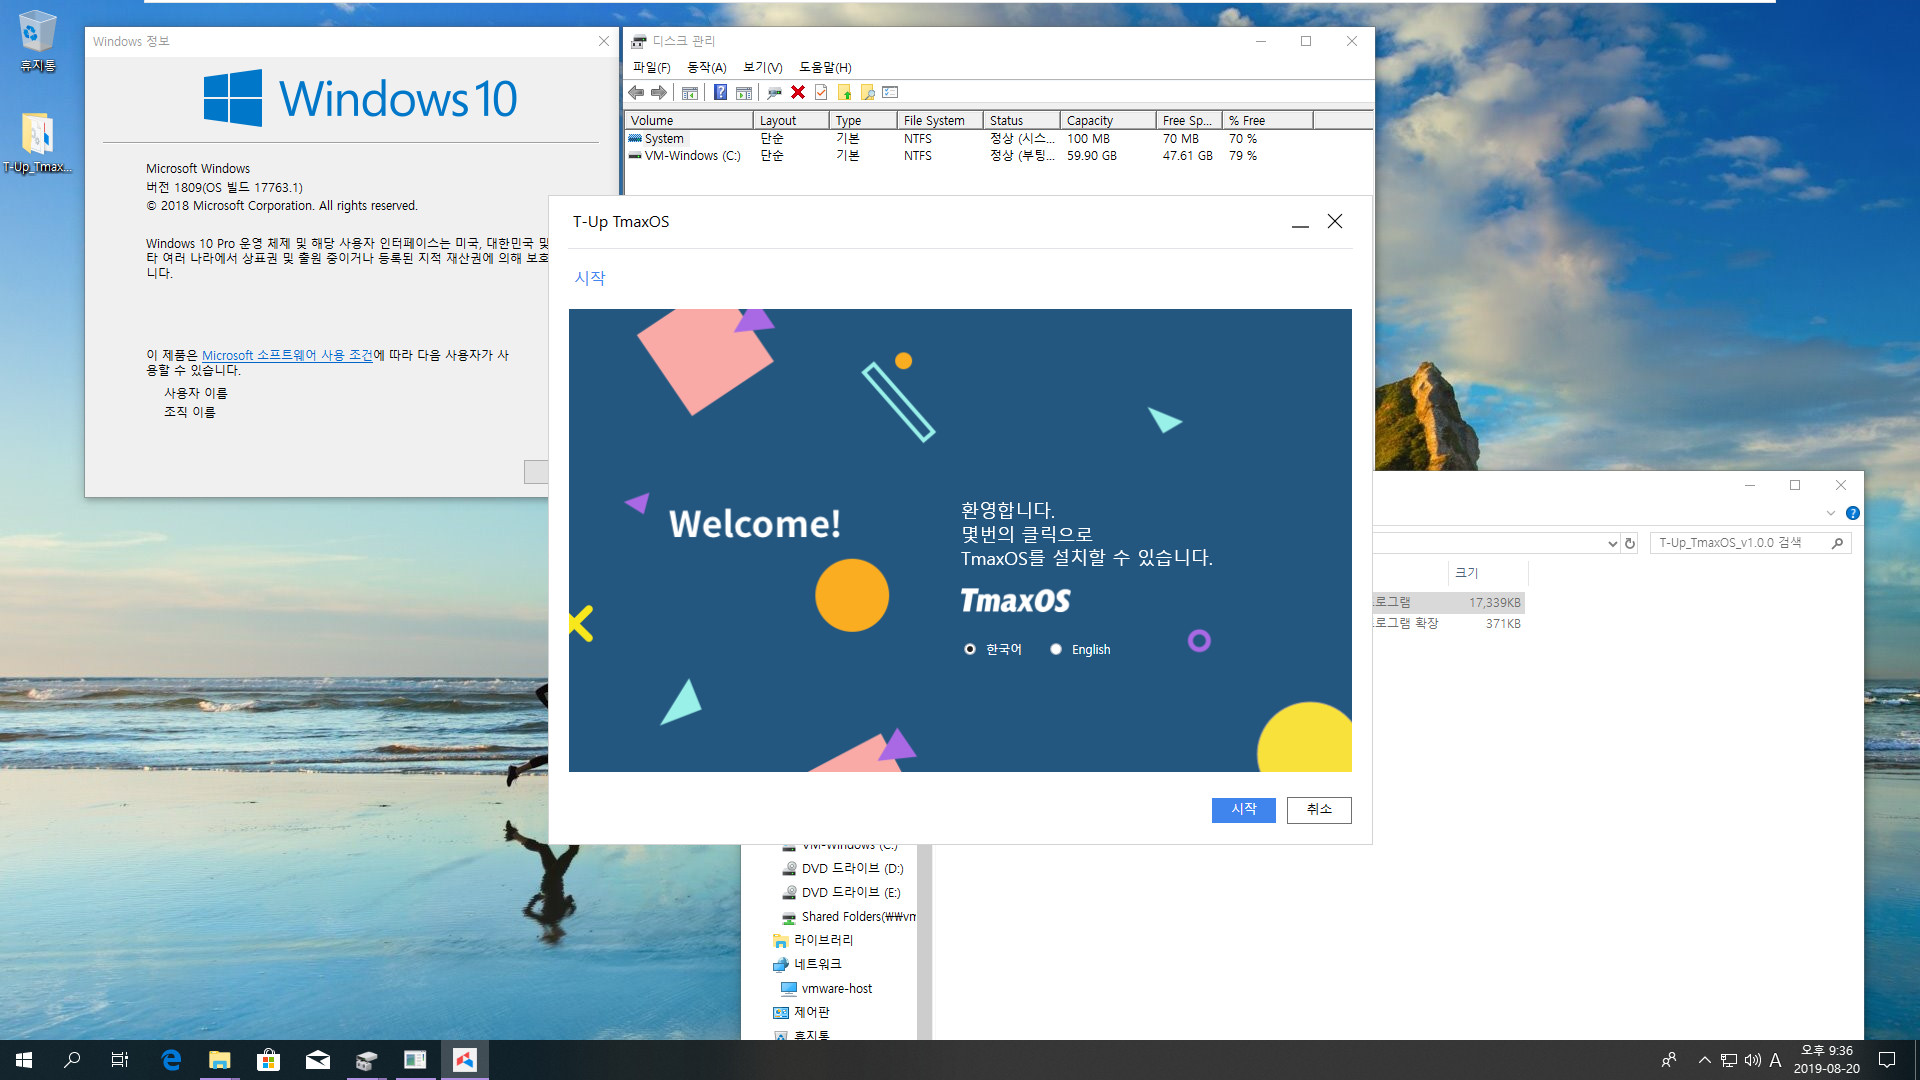Open File Explorer taskbar icon
Image resolution: width=1920 pixels, height=1080 pixels.
(x=220, y=1060)
